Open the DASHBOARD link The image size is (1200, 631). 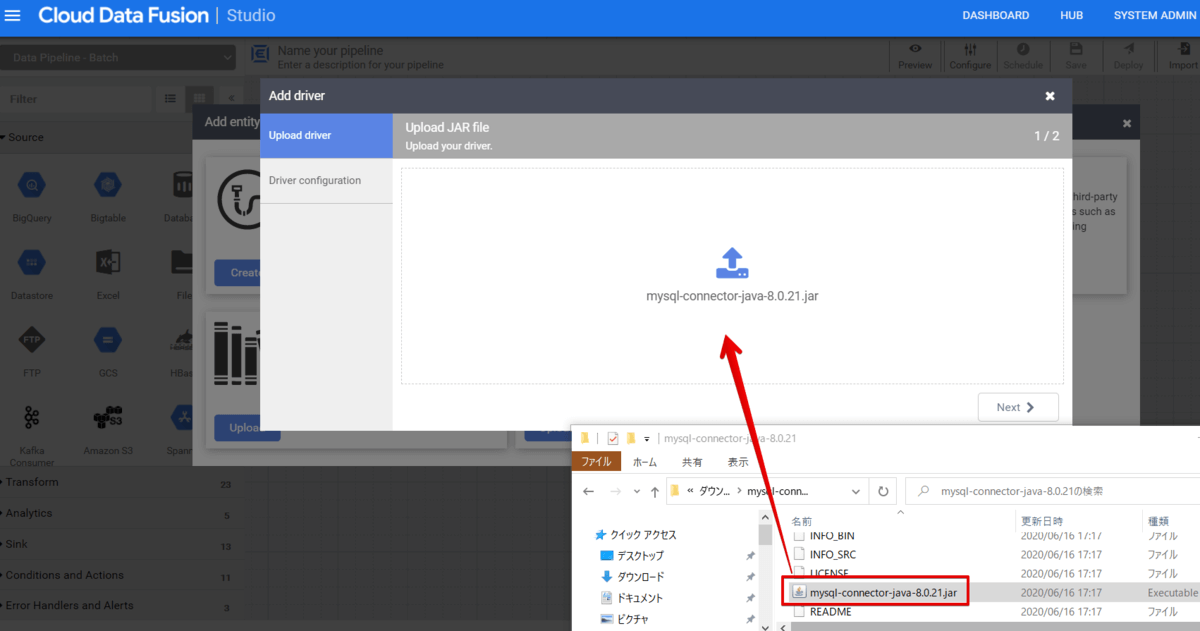coord(995,15)
